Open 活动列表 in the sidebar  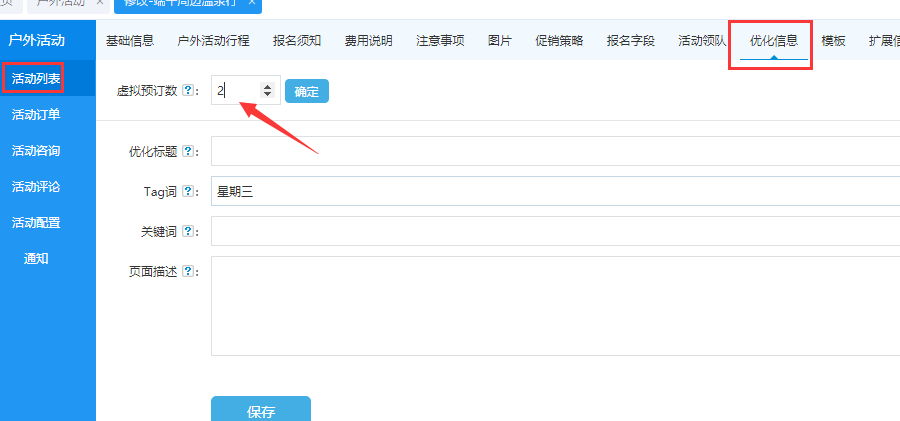click(36, 78)
